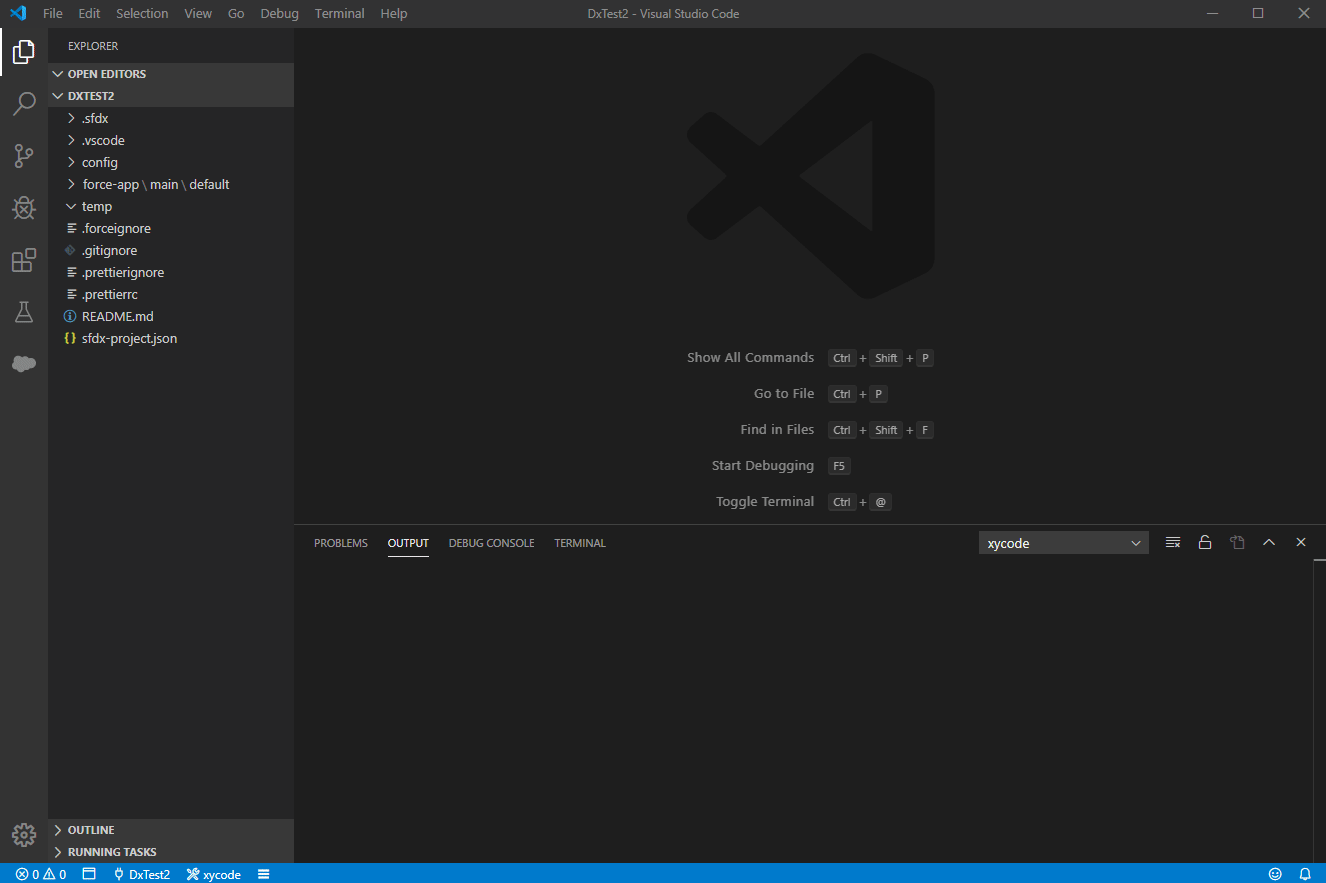Click the window icon in status bar

click(x=89, y=874)
